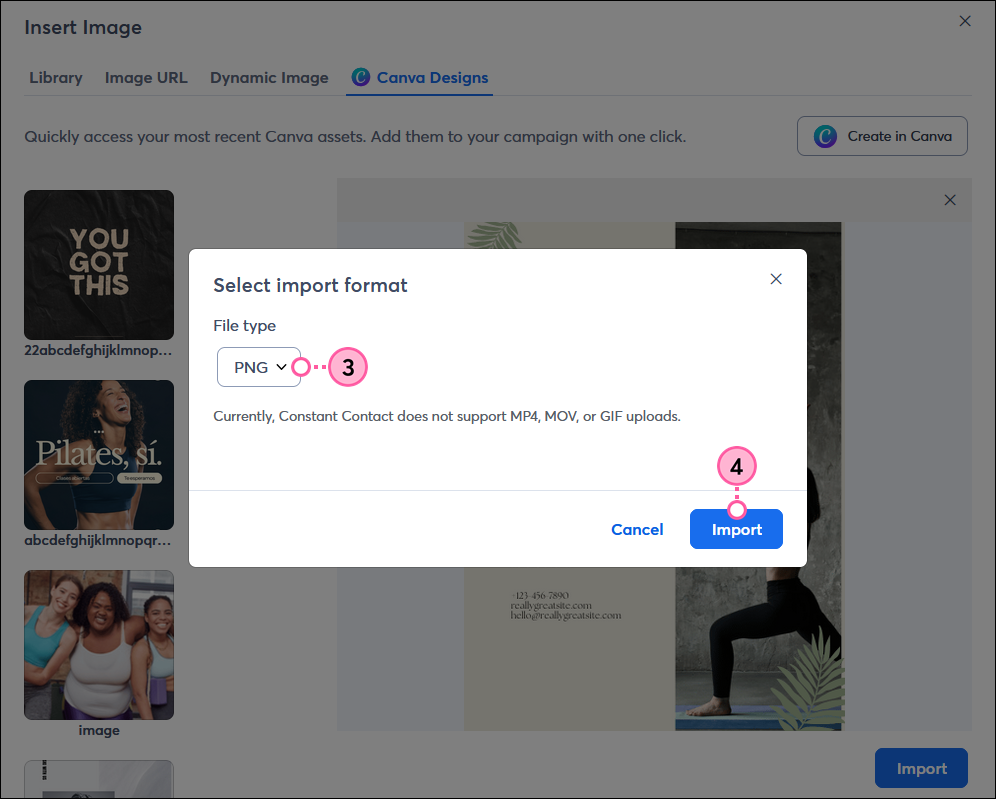996x799 pixels.
Task: Click the bottom-right Import button
Action: pos(921,768)
